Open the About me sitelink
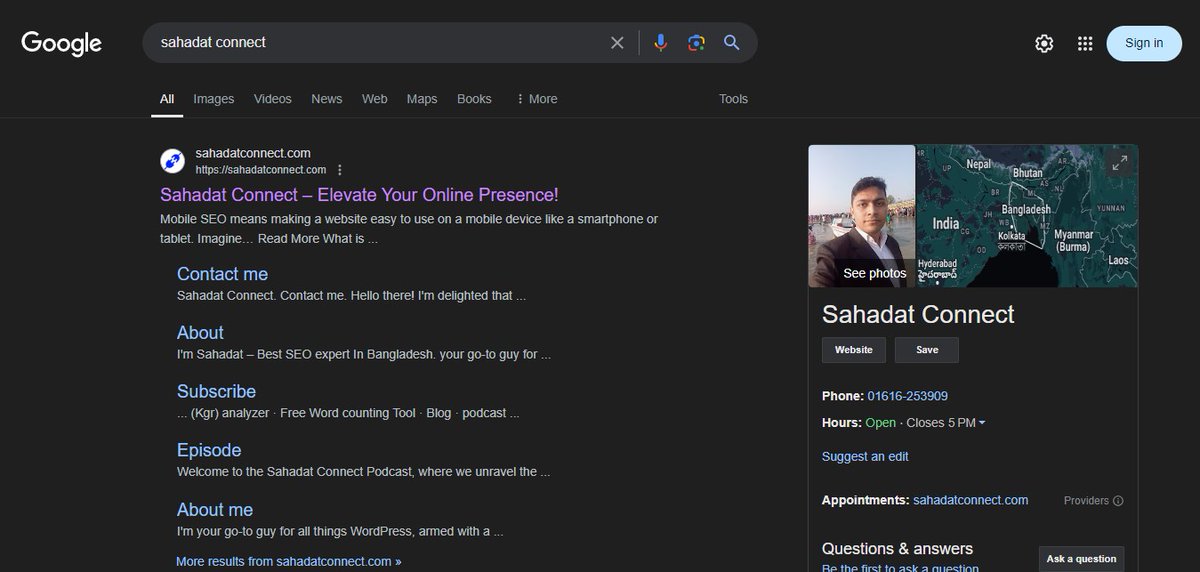Image resolution: width=1200 pixels, height=572 pixels. pyautogui.click(x=215, y=510)
